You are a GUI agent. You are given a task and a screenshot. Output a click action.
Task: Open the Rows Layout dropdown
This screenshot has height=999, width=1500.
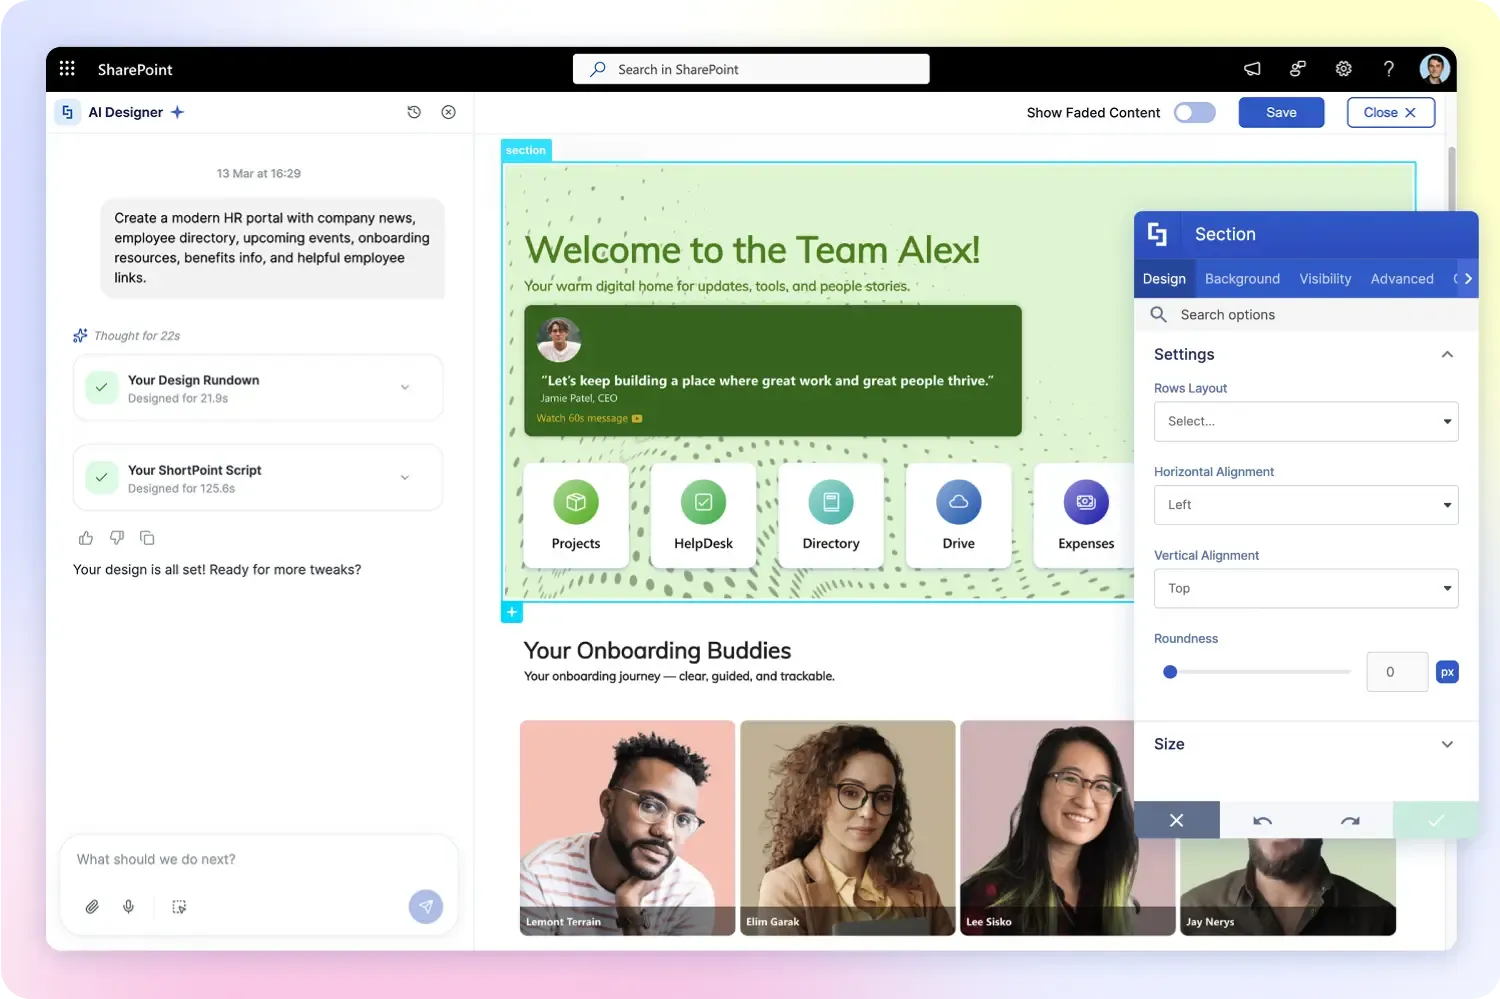pos(1305,422)
